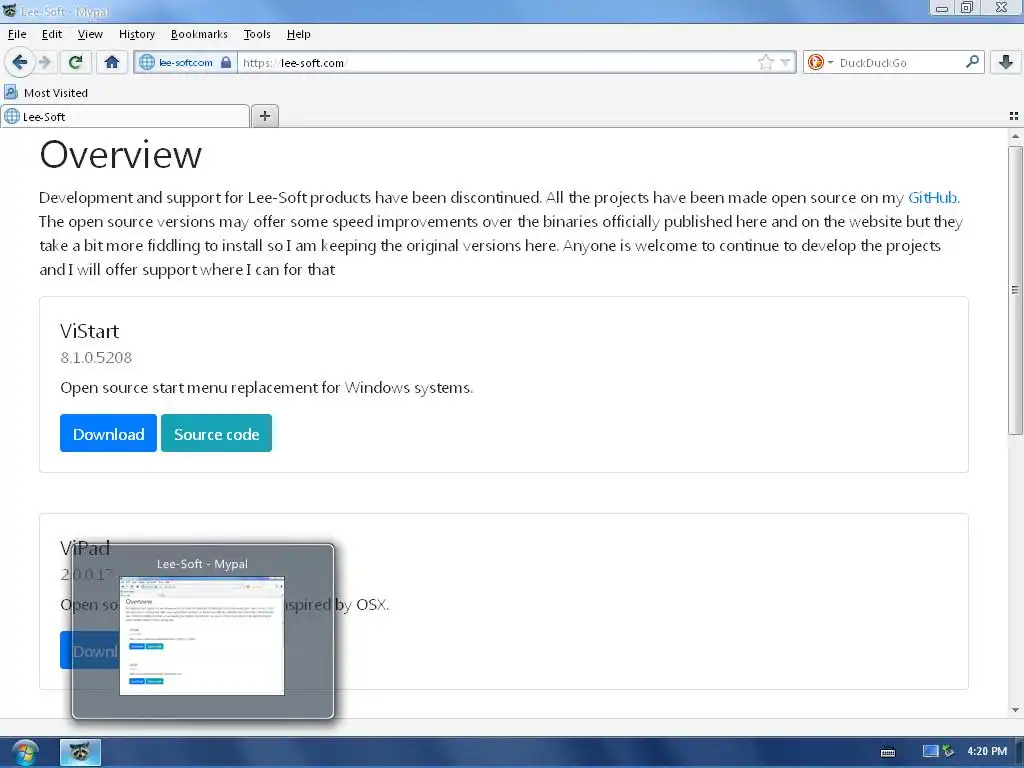Viewport: 1024px width, 768px height.
Task: Bookmark this page with the star icon
Action: coord(765,62)
